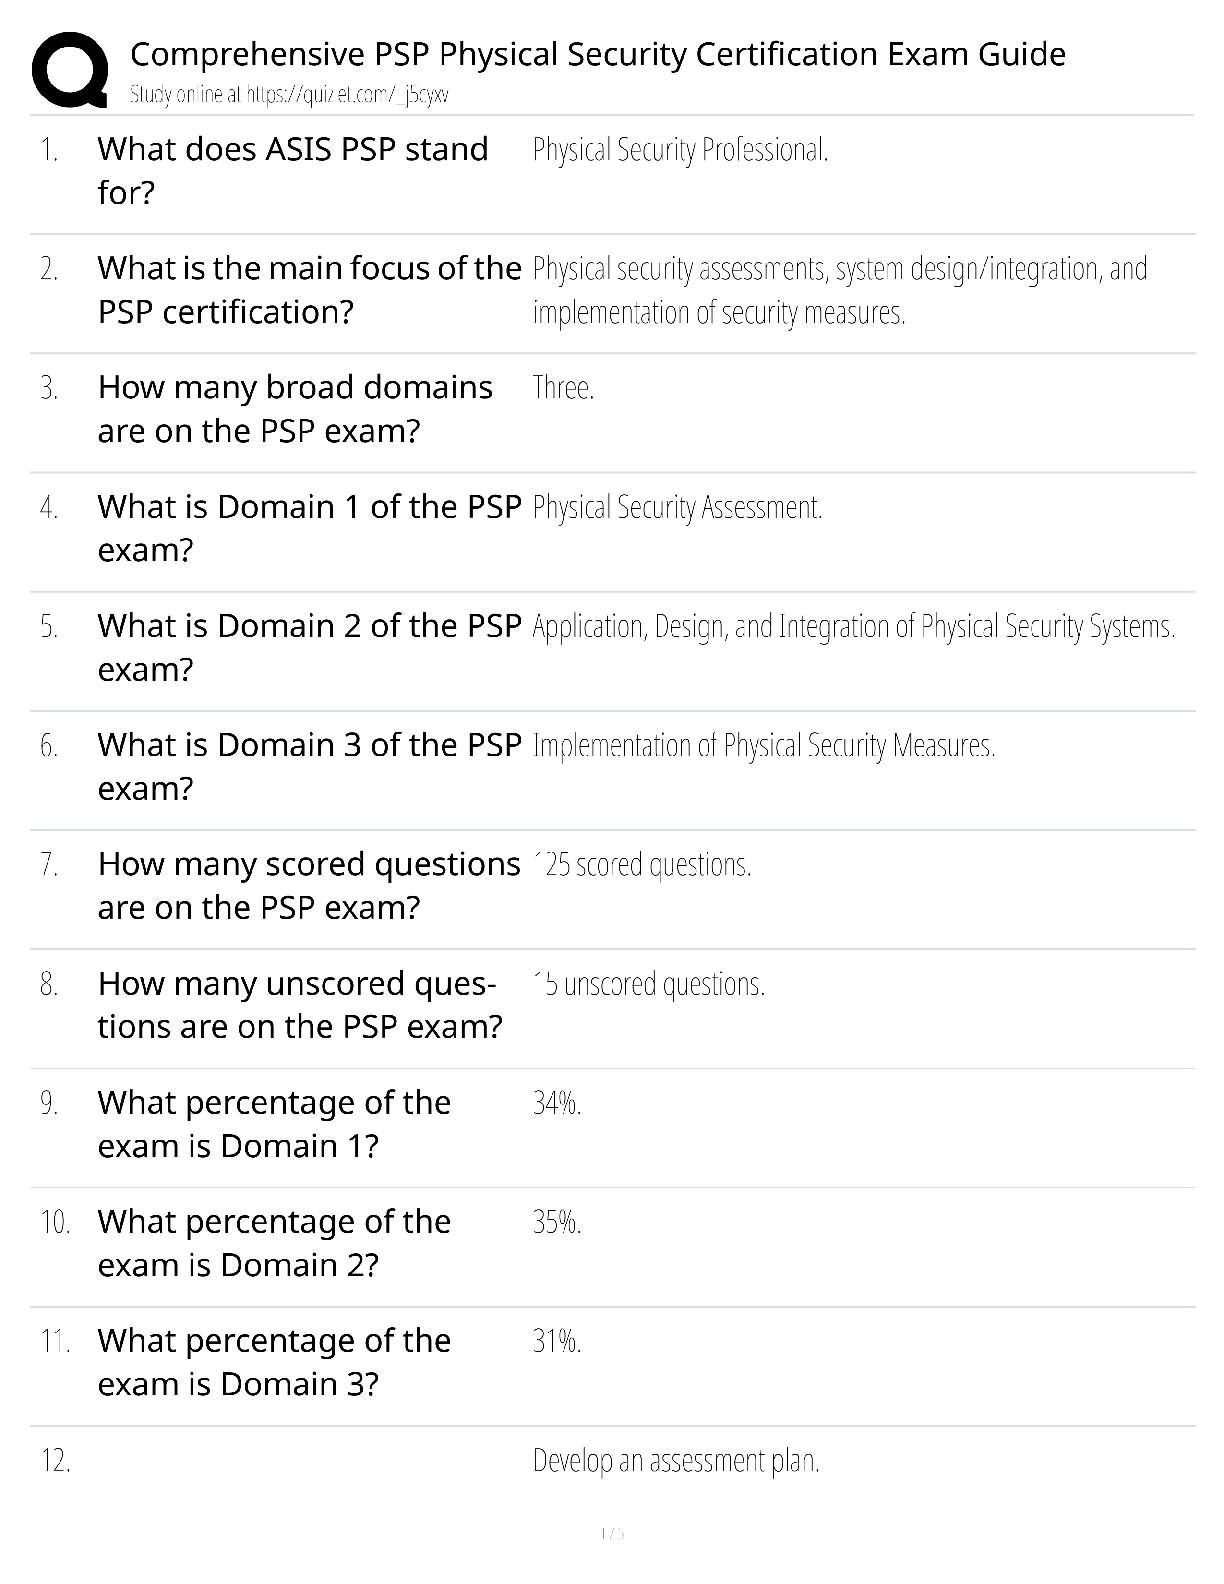The width and height of the screenshot is (1224, 1584).
Task: Click 'Develop an assessment plan.' on item 12
Action: coord(676,1461)
